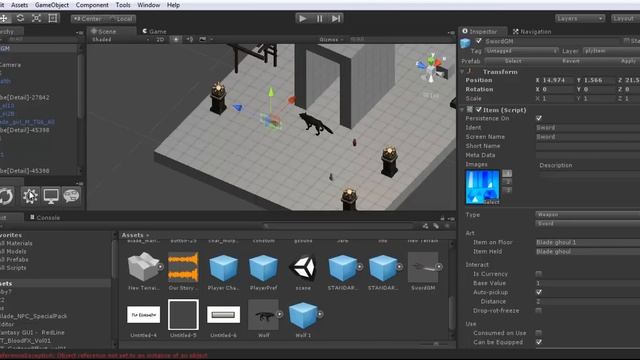The width and height of the screenshot is (640, 360).
Task: Select the Player Cha... prefab asset
Action: tap(223, 267)
